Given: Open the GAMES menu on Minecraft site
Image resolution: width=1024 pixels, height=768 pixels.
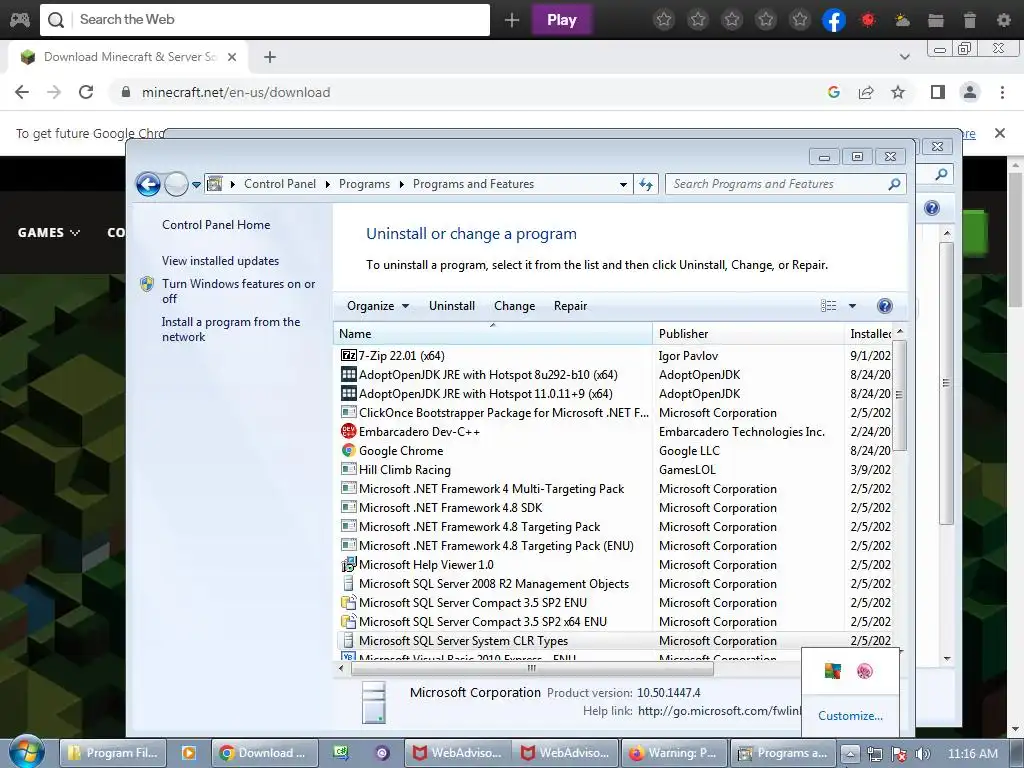Looking at the screenshot, I should (48, 232).
